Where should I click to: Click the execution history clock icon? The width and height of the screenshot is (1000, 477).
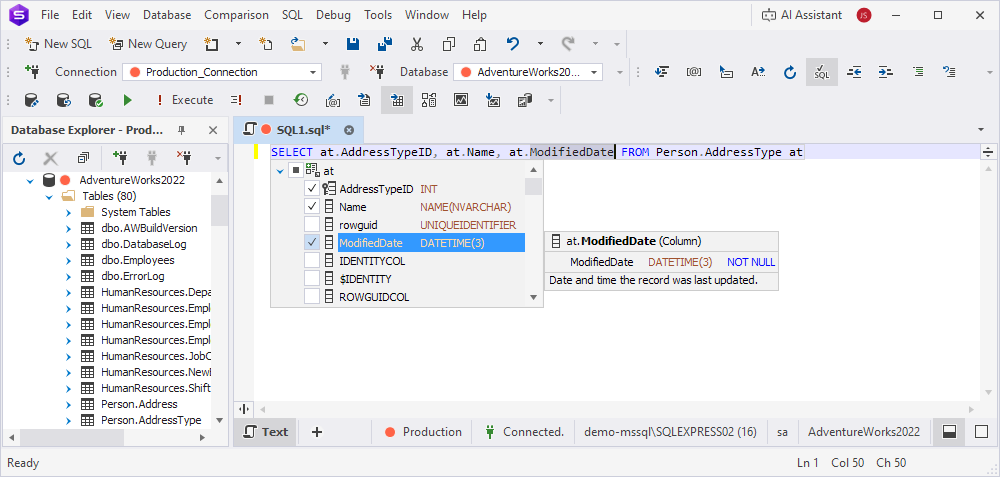(x=301, y=99)
